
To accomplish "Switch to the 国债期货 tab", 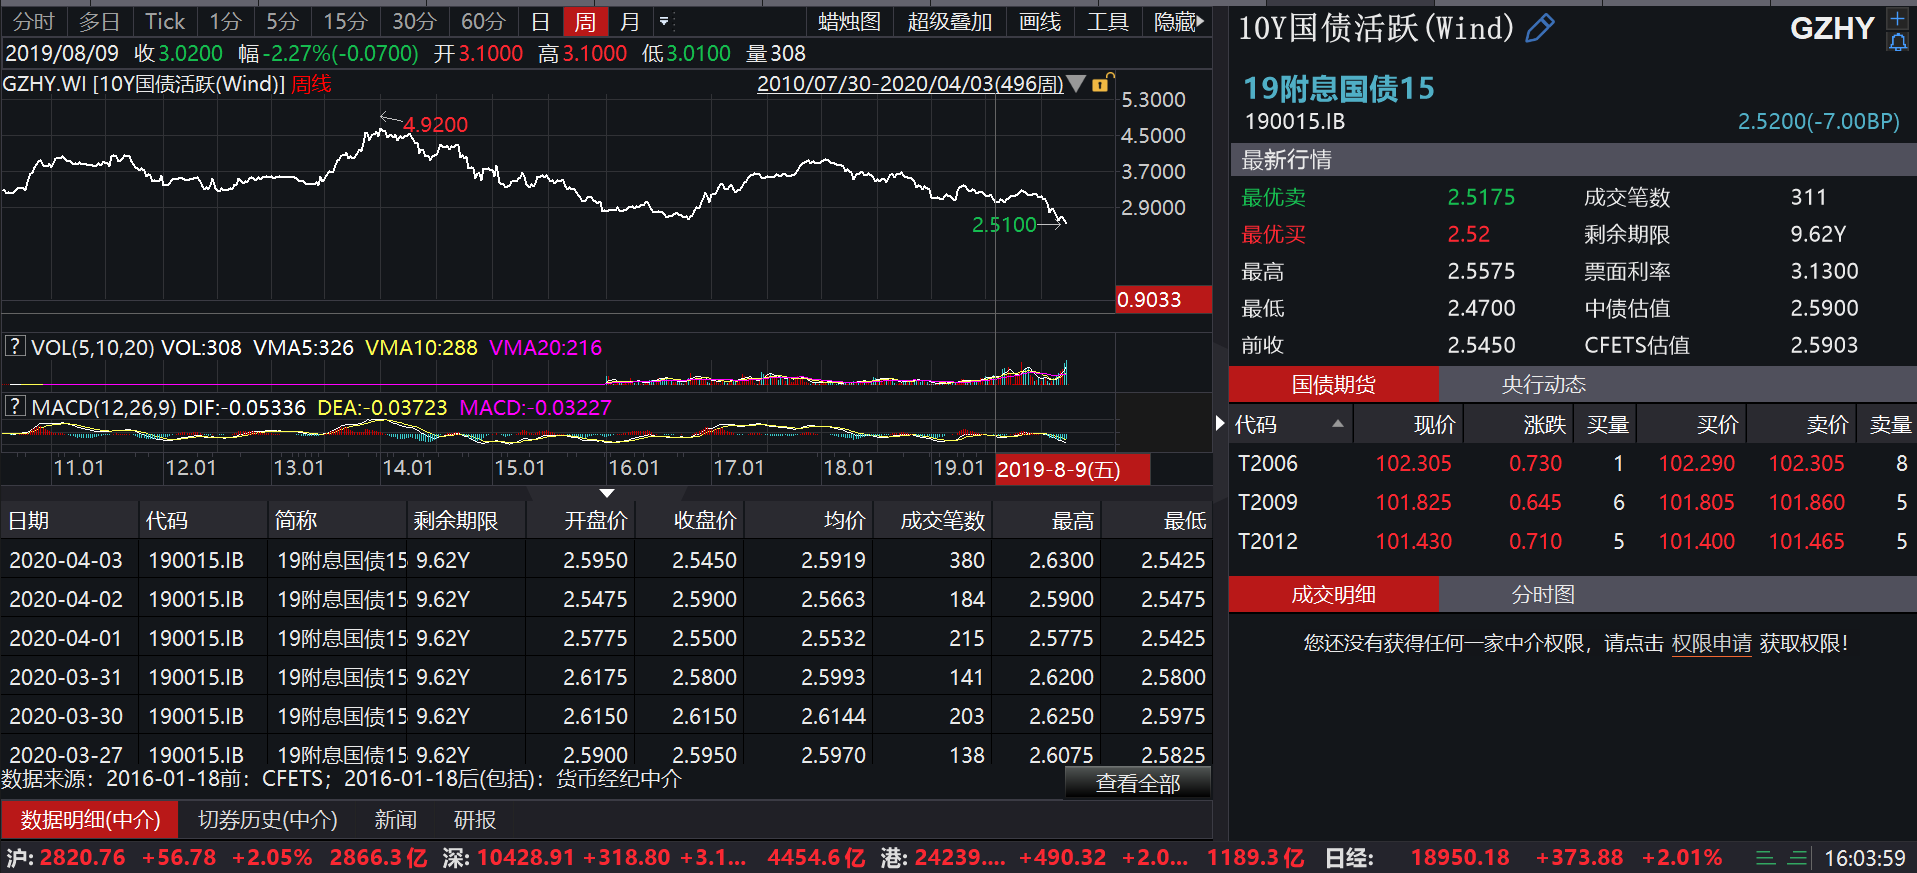I will tap(1333, 384).
